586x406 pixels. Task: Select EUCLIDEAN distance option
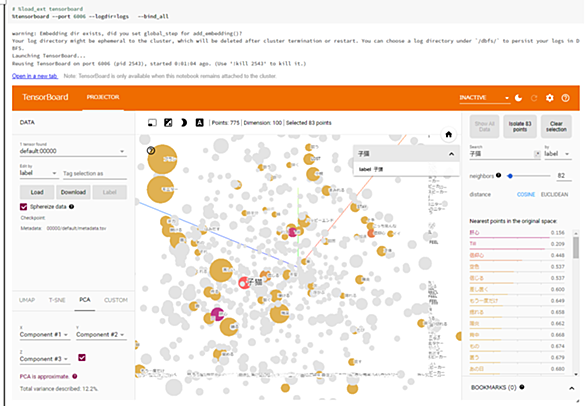pyautogui.click(x=554, y=194)
